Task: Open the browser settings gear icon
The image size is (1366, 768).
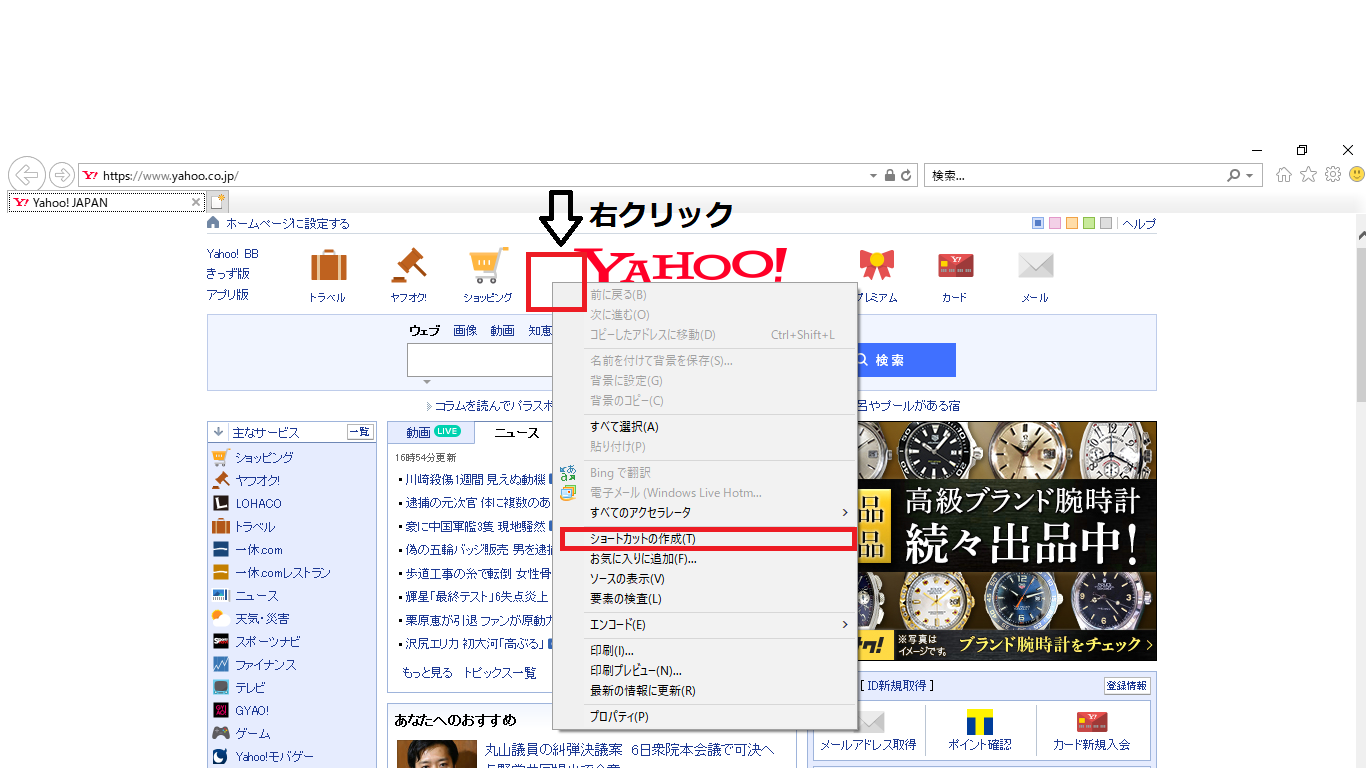Action: pos(1332,174)
